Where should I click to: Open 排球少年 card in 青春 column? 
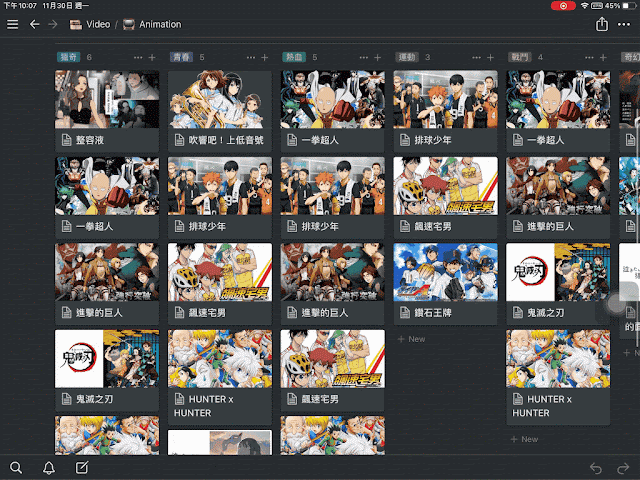pyautogui.click(x=220, y=198)
